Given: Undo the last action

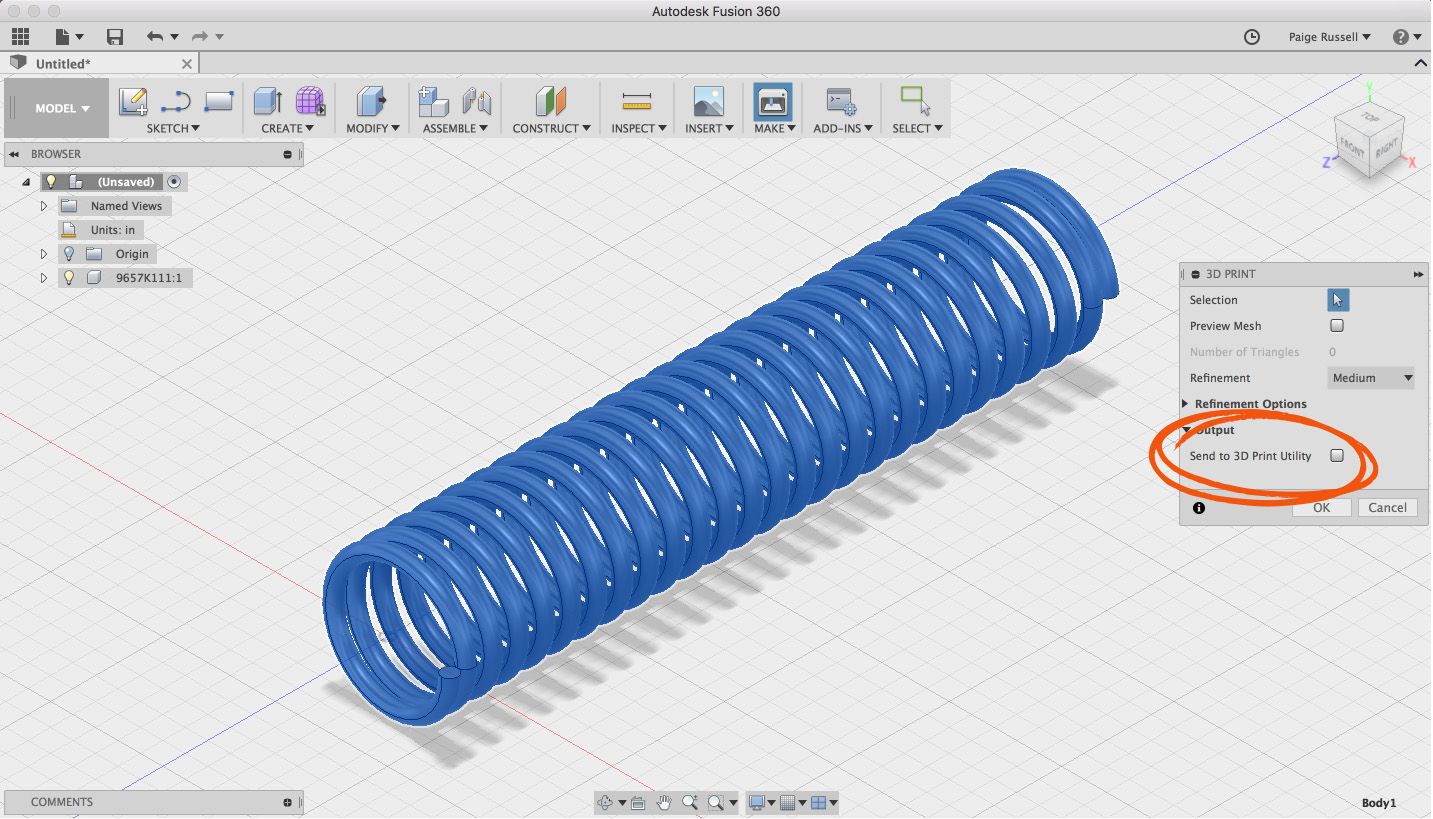Looking at the screenshot, I should pyautogui.click(x=154, y=37).
